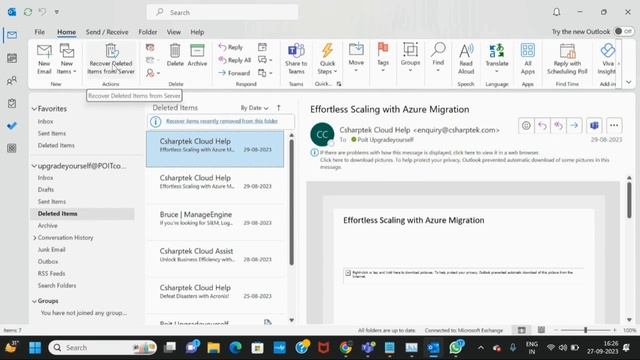640x360 pixels.
Task: Open Tasks clipboard icon in sidebar
Action: (x=12, y=103)
